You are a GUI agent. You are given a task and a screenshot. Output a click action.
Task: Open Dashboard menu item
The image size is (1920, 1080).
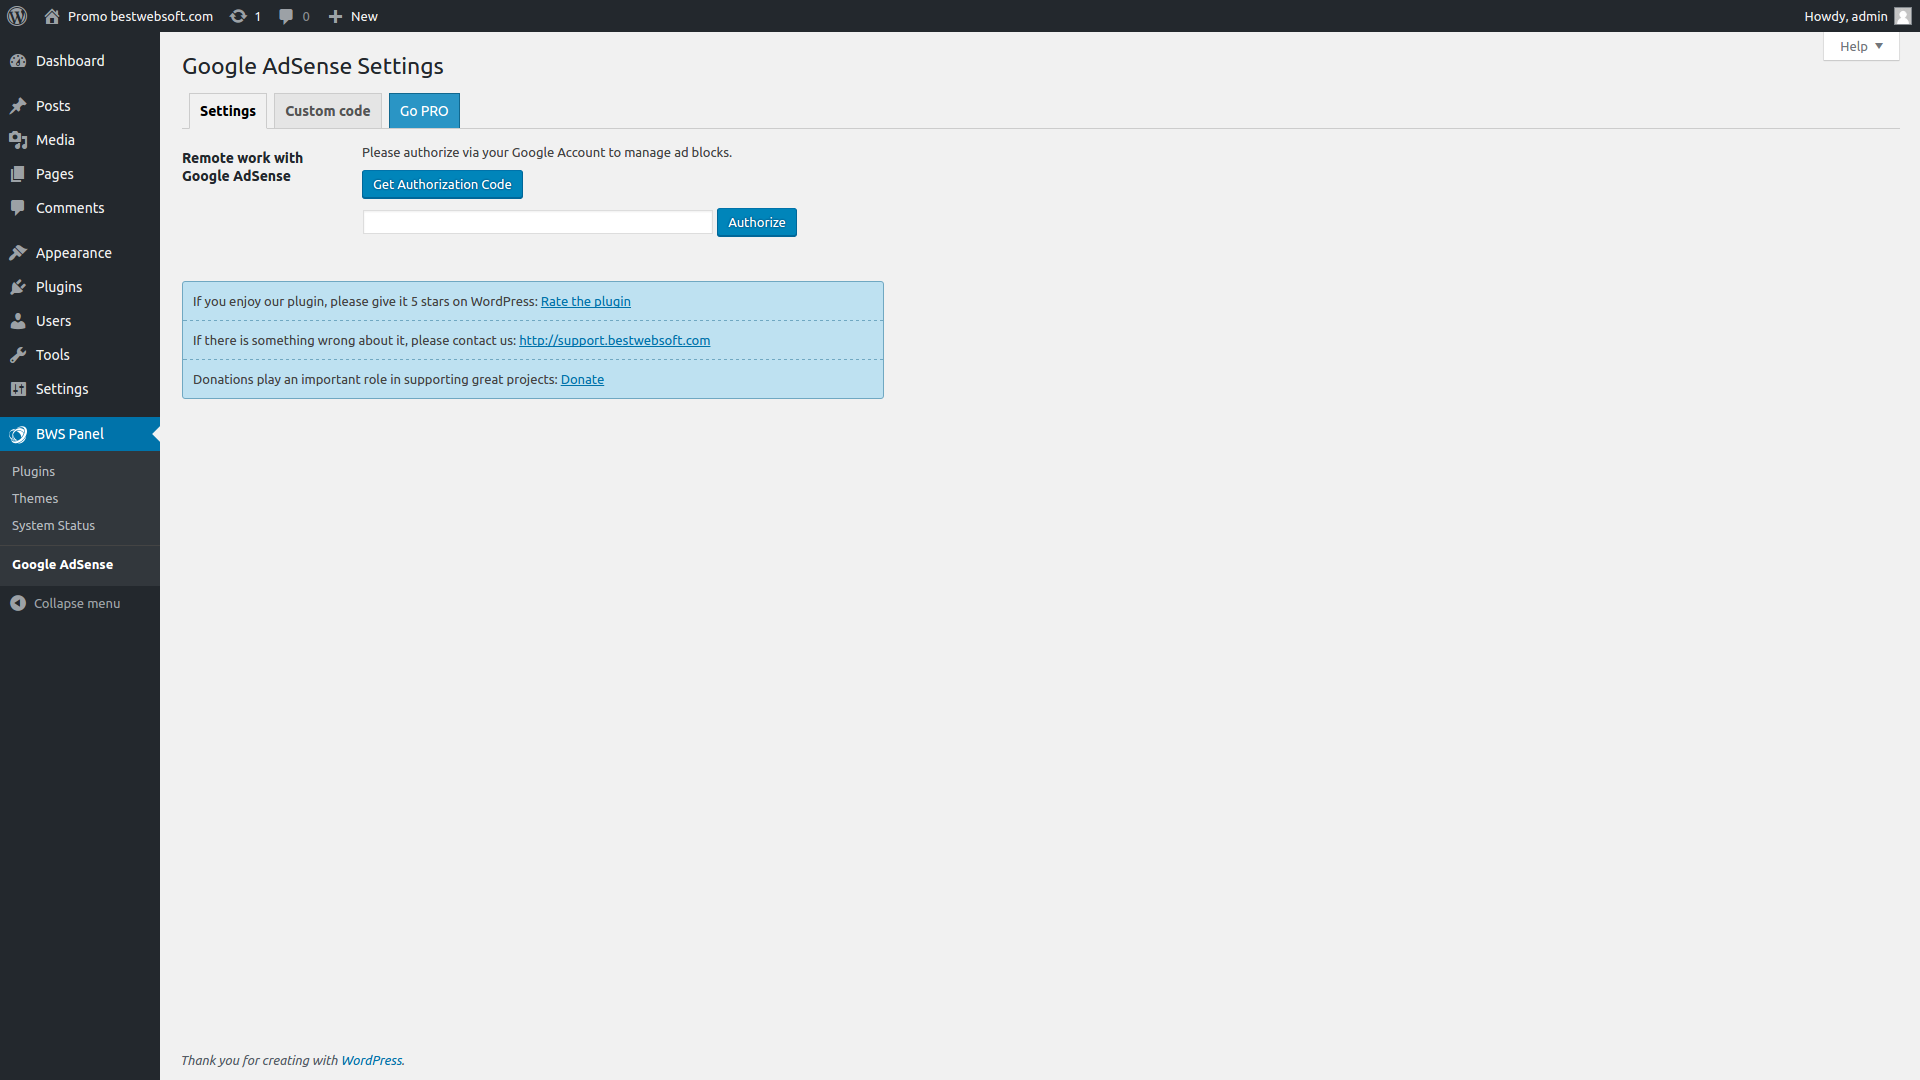click(x=80, y=61)
